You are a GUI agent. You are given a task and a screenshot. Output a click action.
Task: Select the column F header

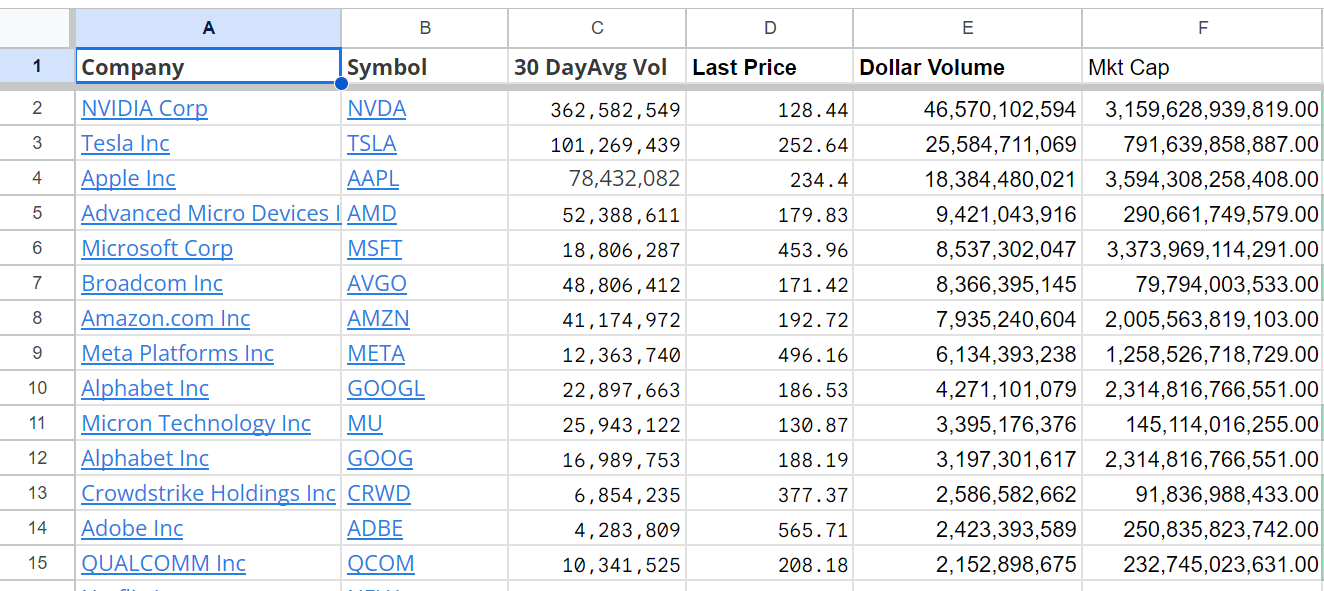click(x=1202, y=28)
